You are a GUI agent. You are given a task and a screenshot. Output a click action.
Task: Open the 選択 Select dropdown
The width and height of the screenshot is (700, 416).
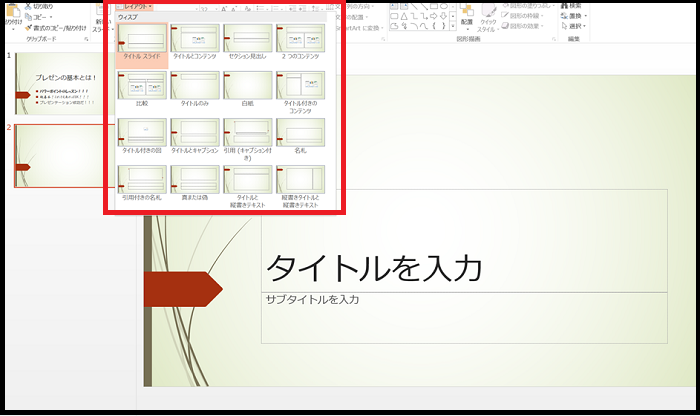point(573,26)
